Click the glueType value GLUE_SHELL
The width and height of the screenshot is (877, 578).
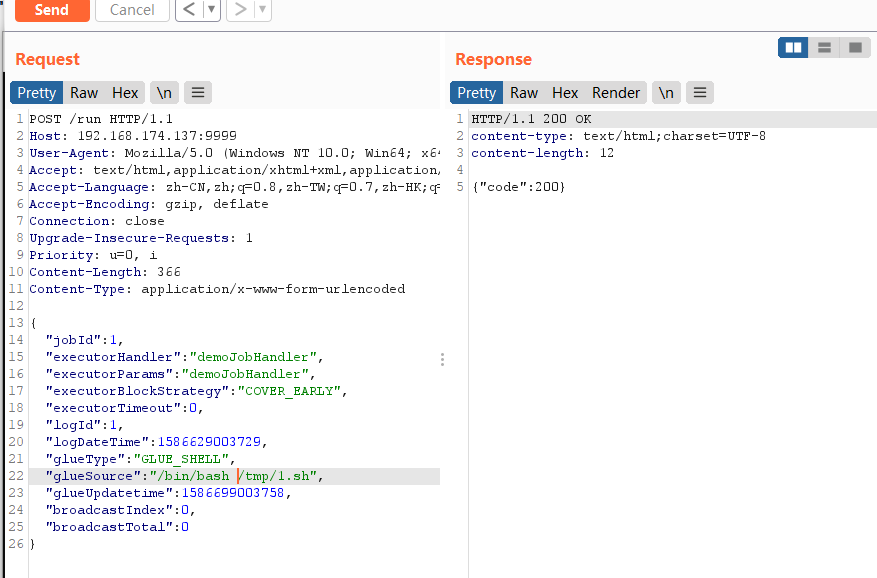(181, 459)
